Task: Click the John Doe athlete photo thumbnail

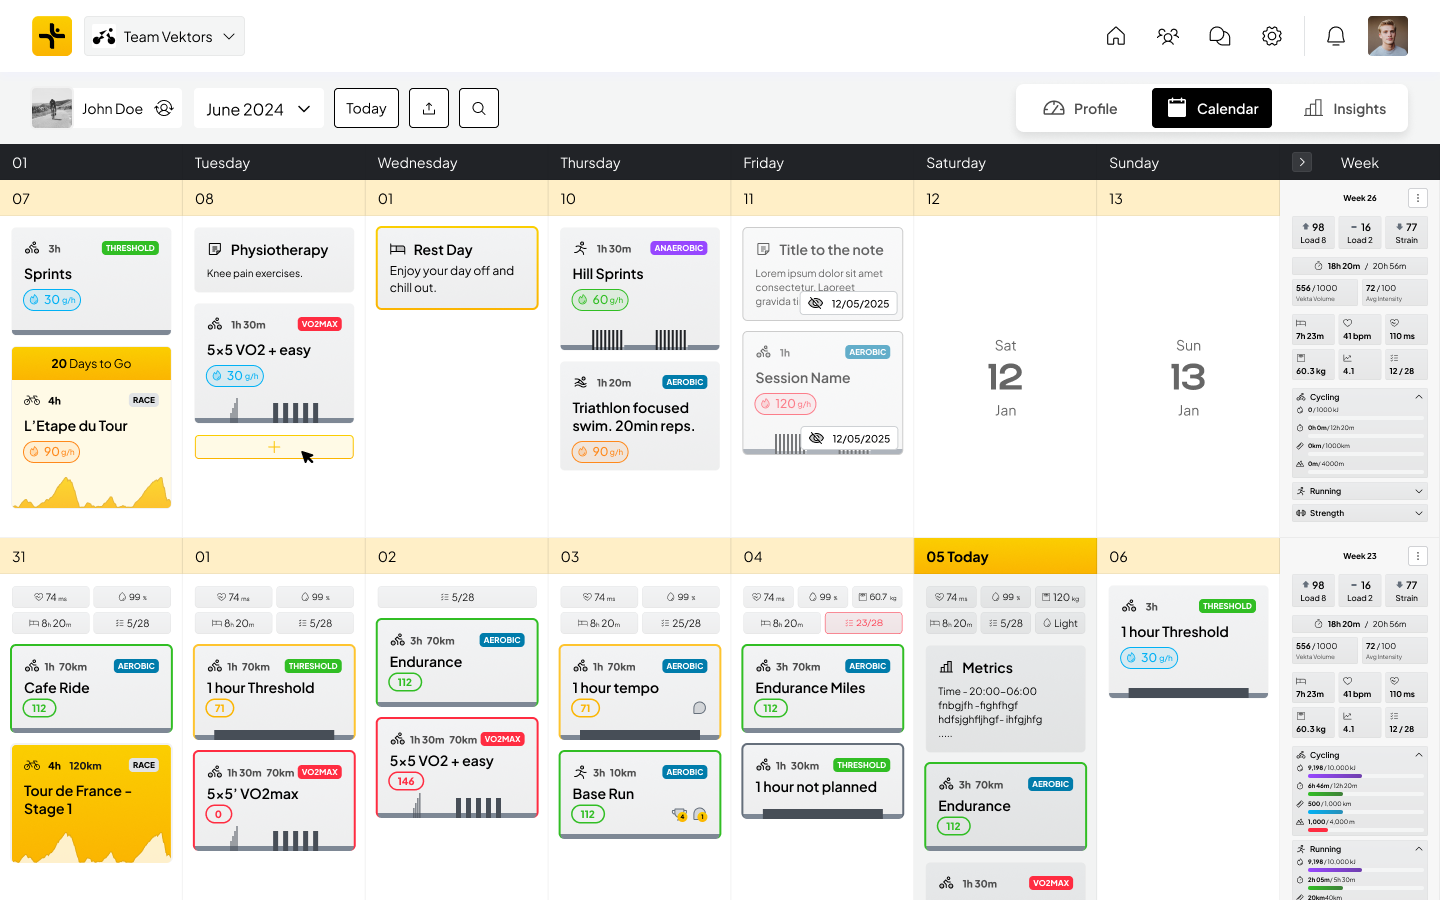Action: point(52,108)
